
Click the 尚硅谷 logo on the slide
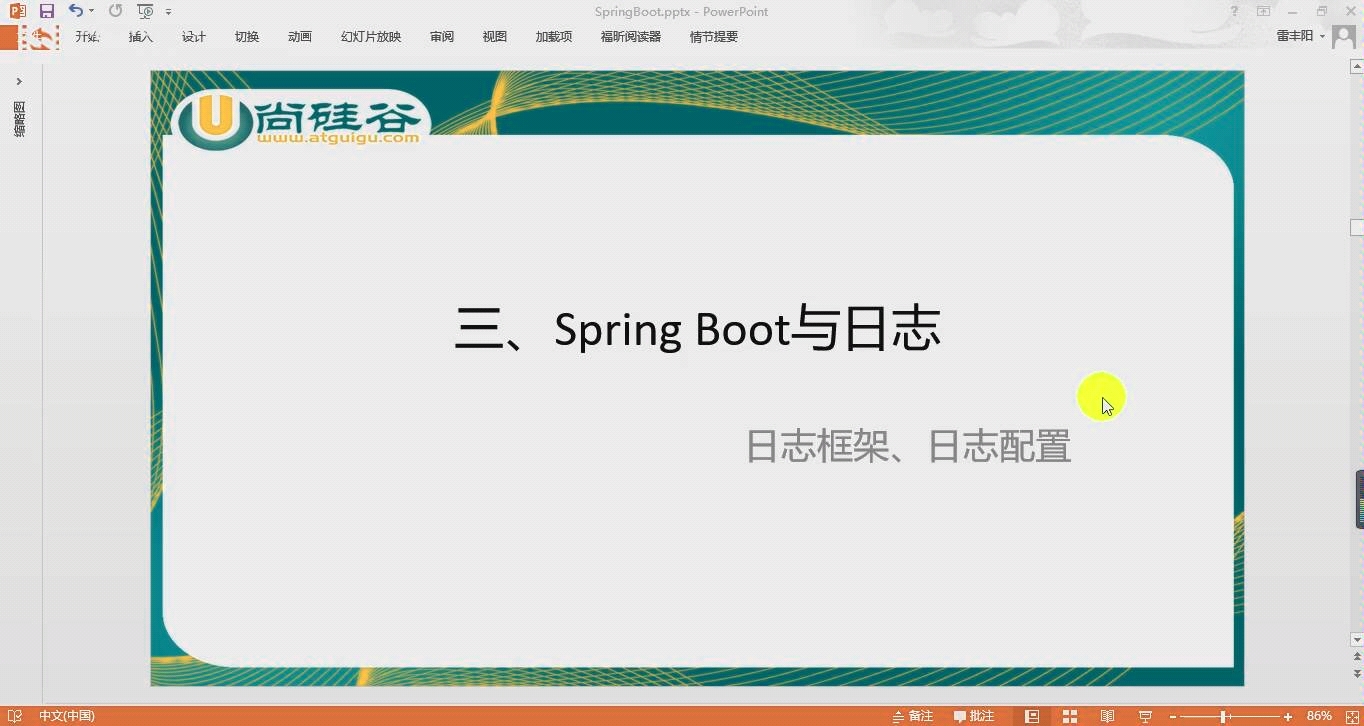[300, 122]
